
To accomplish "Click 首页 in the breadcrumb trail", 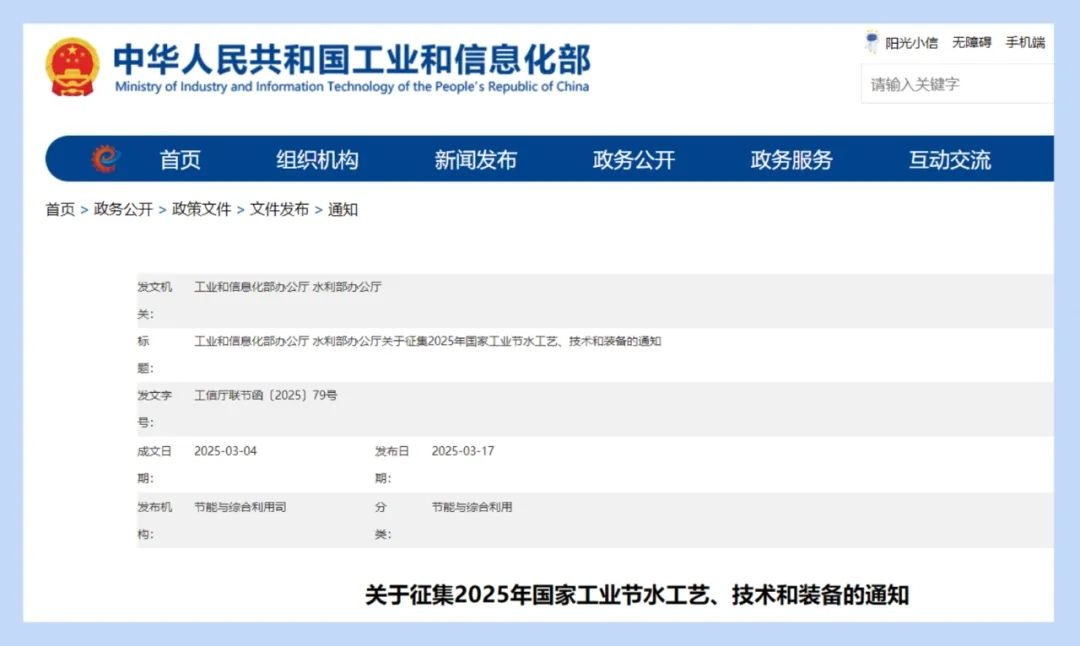I will (x=60, y=209).
